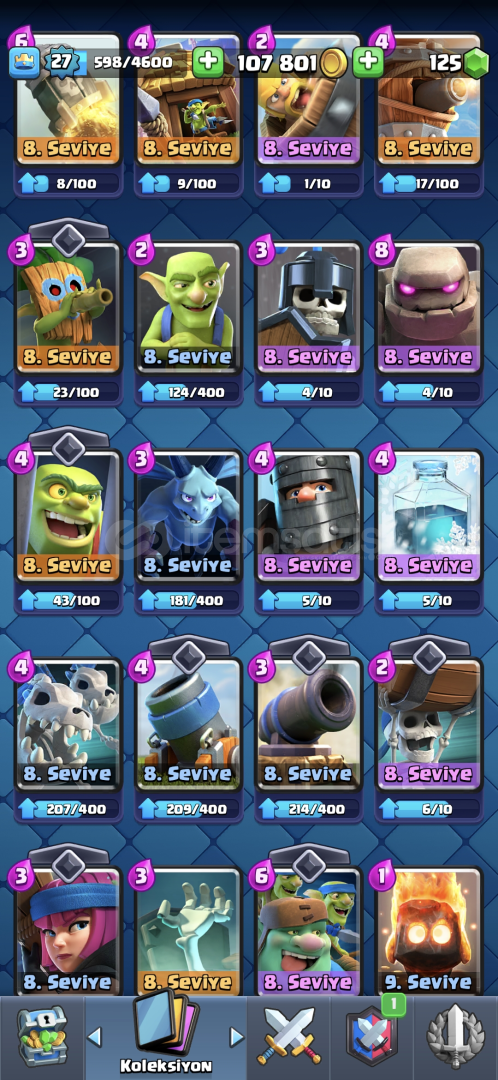
Task: Open the chest shop tab icon
Action: [41, 1036]
